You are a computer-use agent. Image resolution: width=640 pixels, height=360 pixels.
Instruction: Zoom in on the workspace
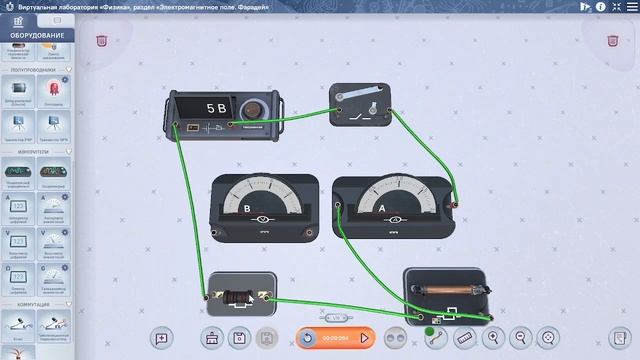point(493,338)
